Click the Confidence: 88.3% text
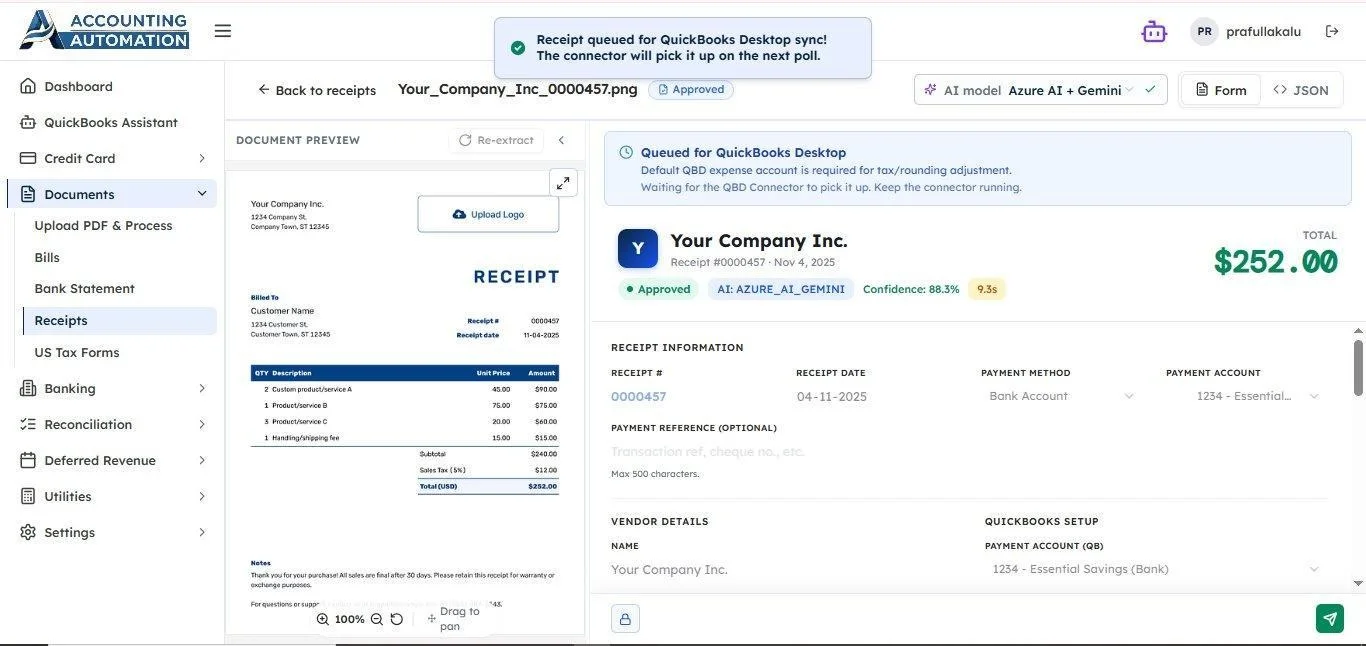Viewport: 1366px width, 646px height. 911,289
